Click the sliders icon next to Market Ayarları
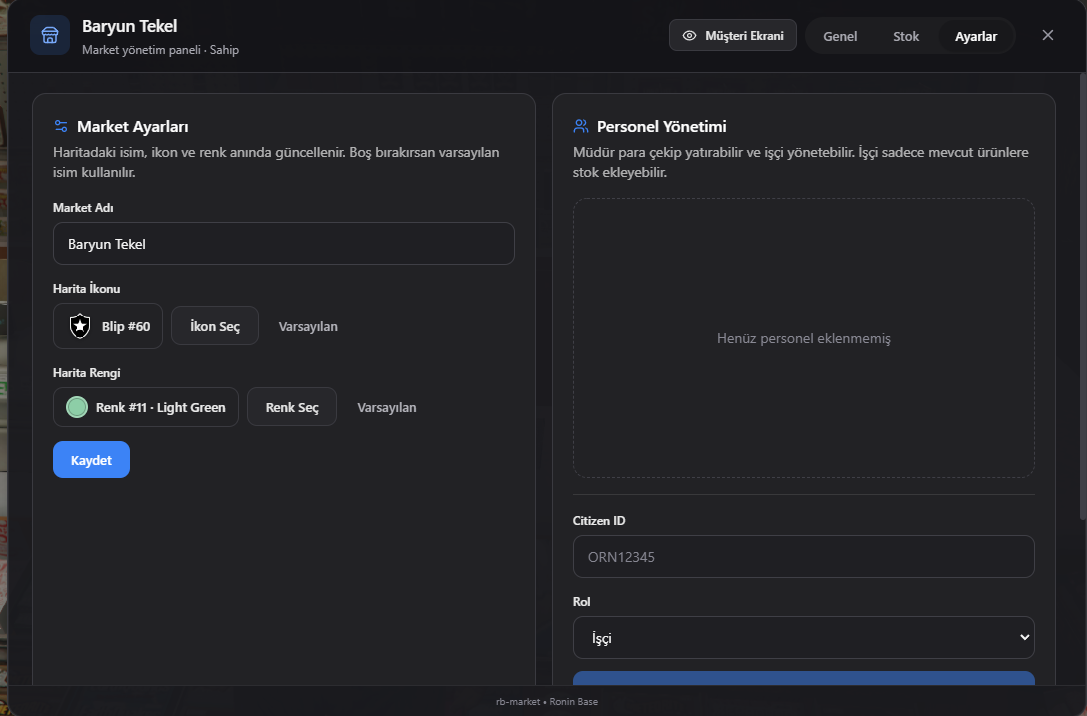1087x716 pixels. 61,126
